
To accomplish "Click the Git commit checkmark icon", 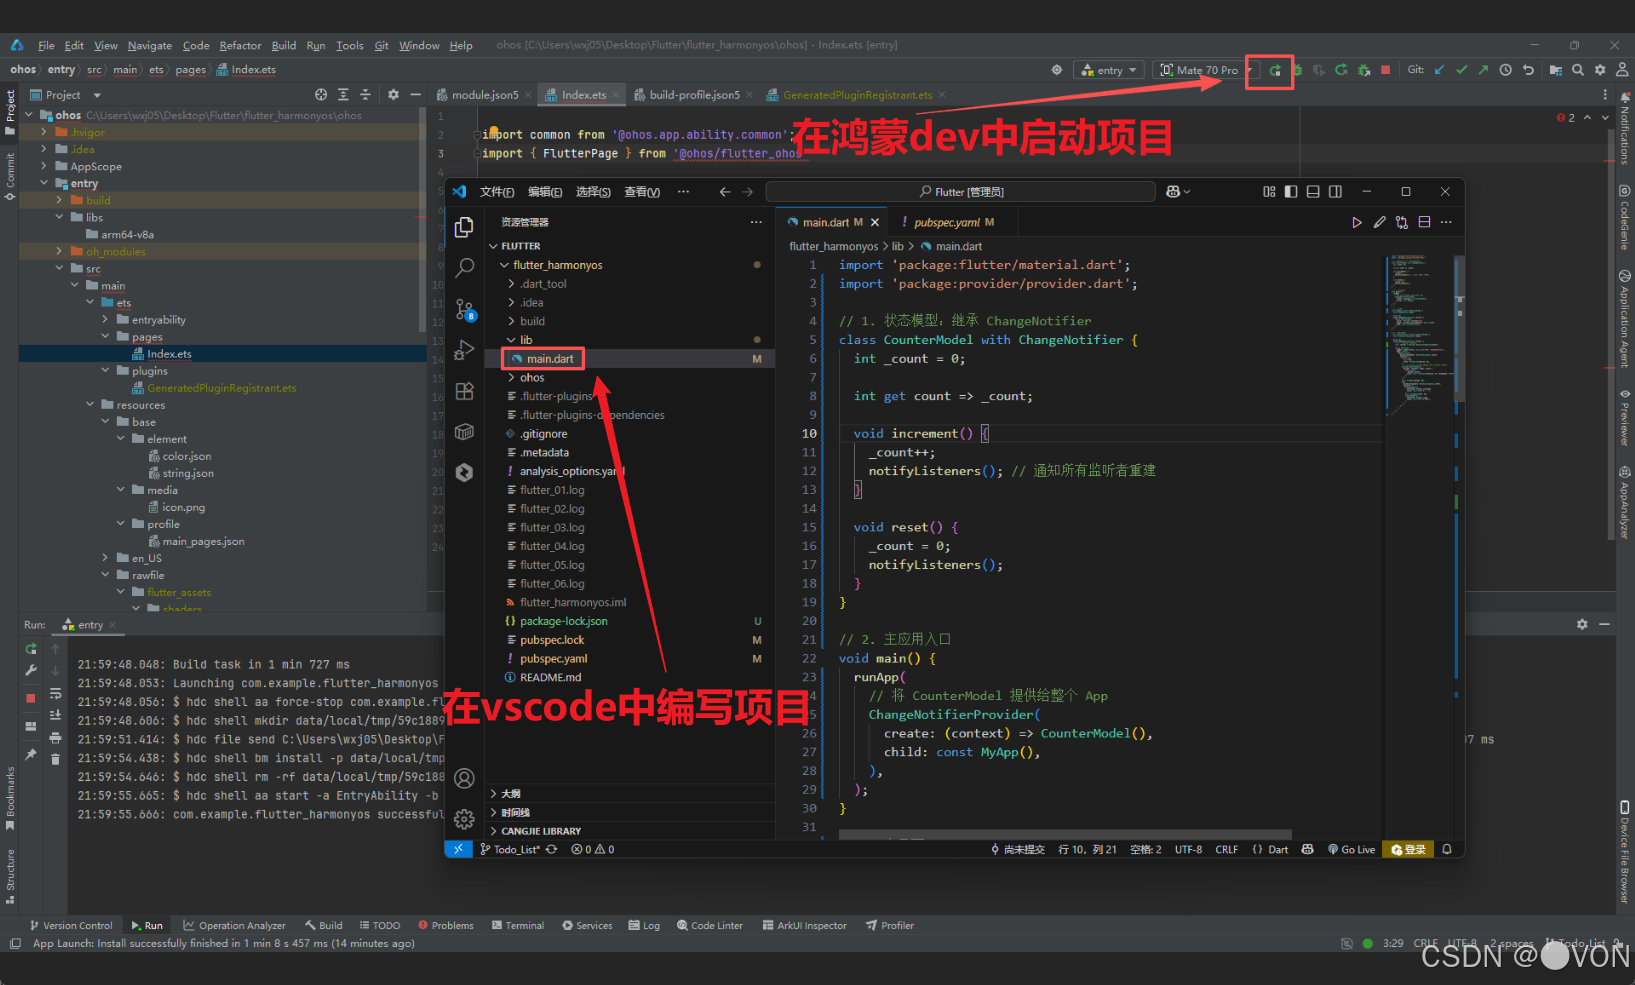I will pyautogui.click(x=1461, y=70).
